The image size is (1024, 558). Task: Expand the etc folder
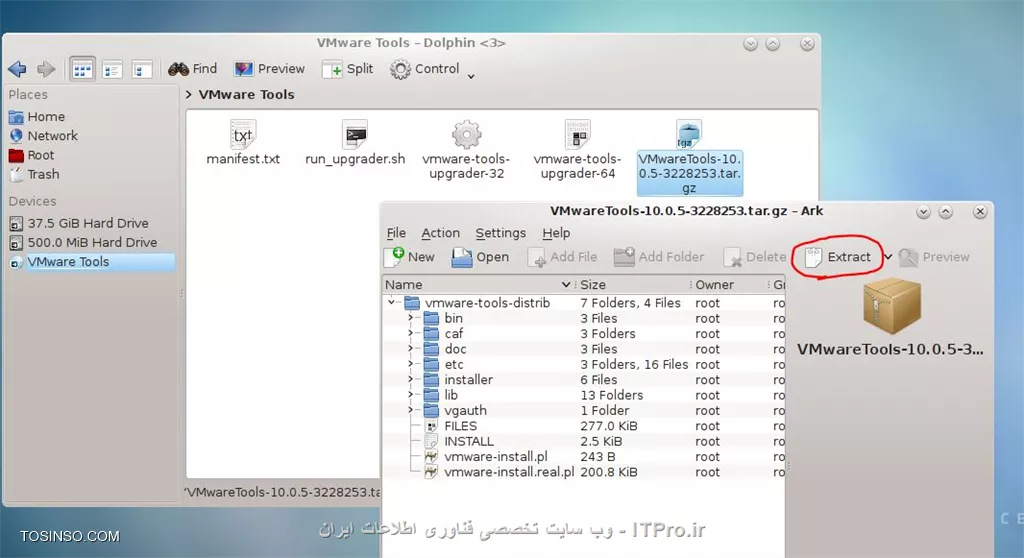411,364
